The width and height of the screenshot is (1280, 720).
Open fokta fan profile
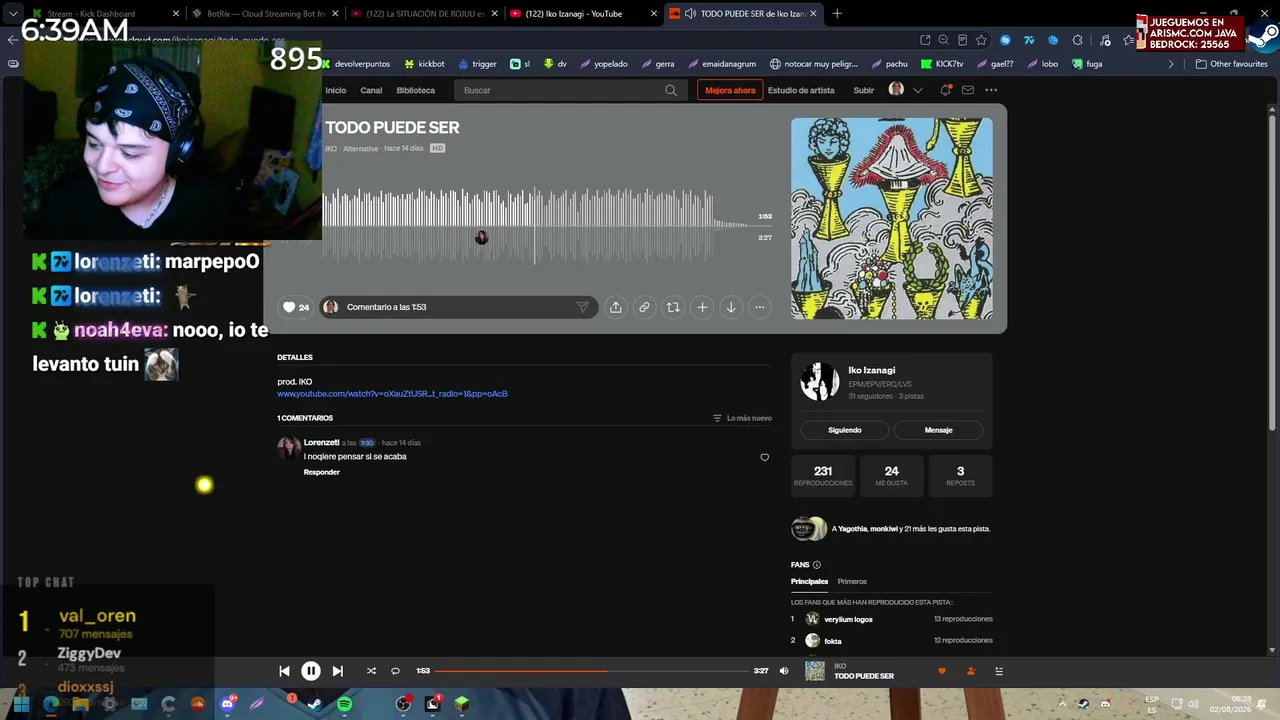(833, 641)
